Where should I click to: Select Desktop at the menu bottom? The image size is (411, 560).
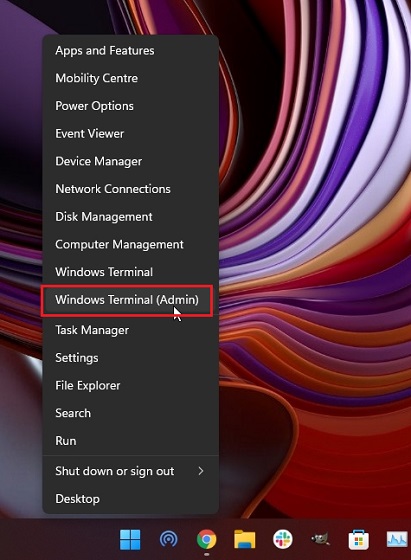pos(130,499)
